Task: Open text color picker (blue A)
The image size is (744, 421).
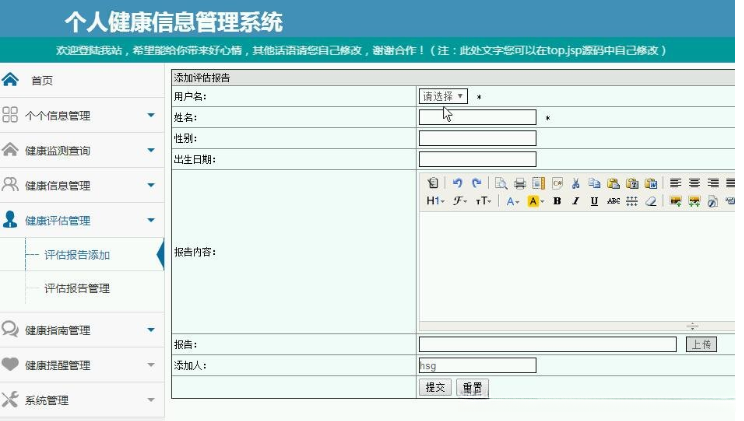Action: (x=512, y=201)
